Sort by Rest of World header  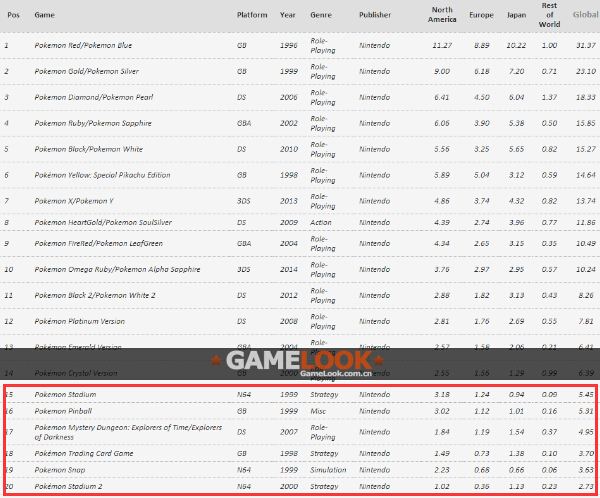(x=549, y=15)
